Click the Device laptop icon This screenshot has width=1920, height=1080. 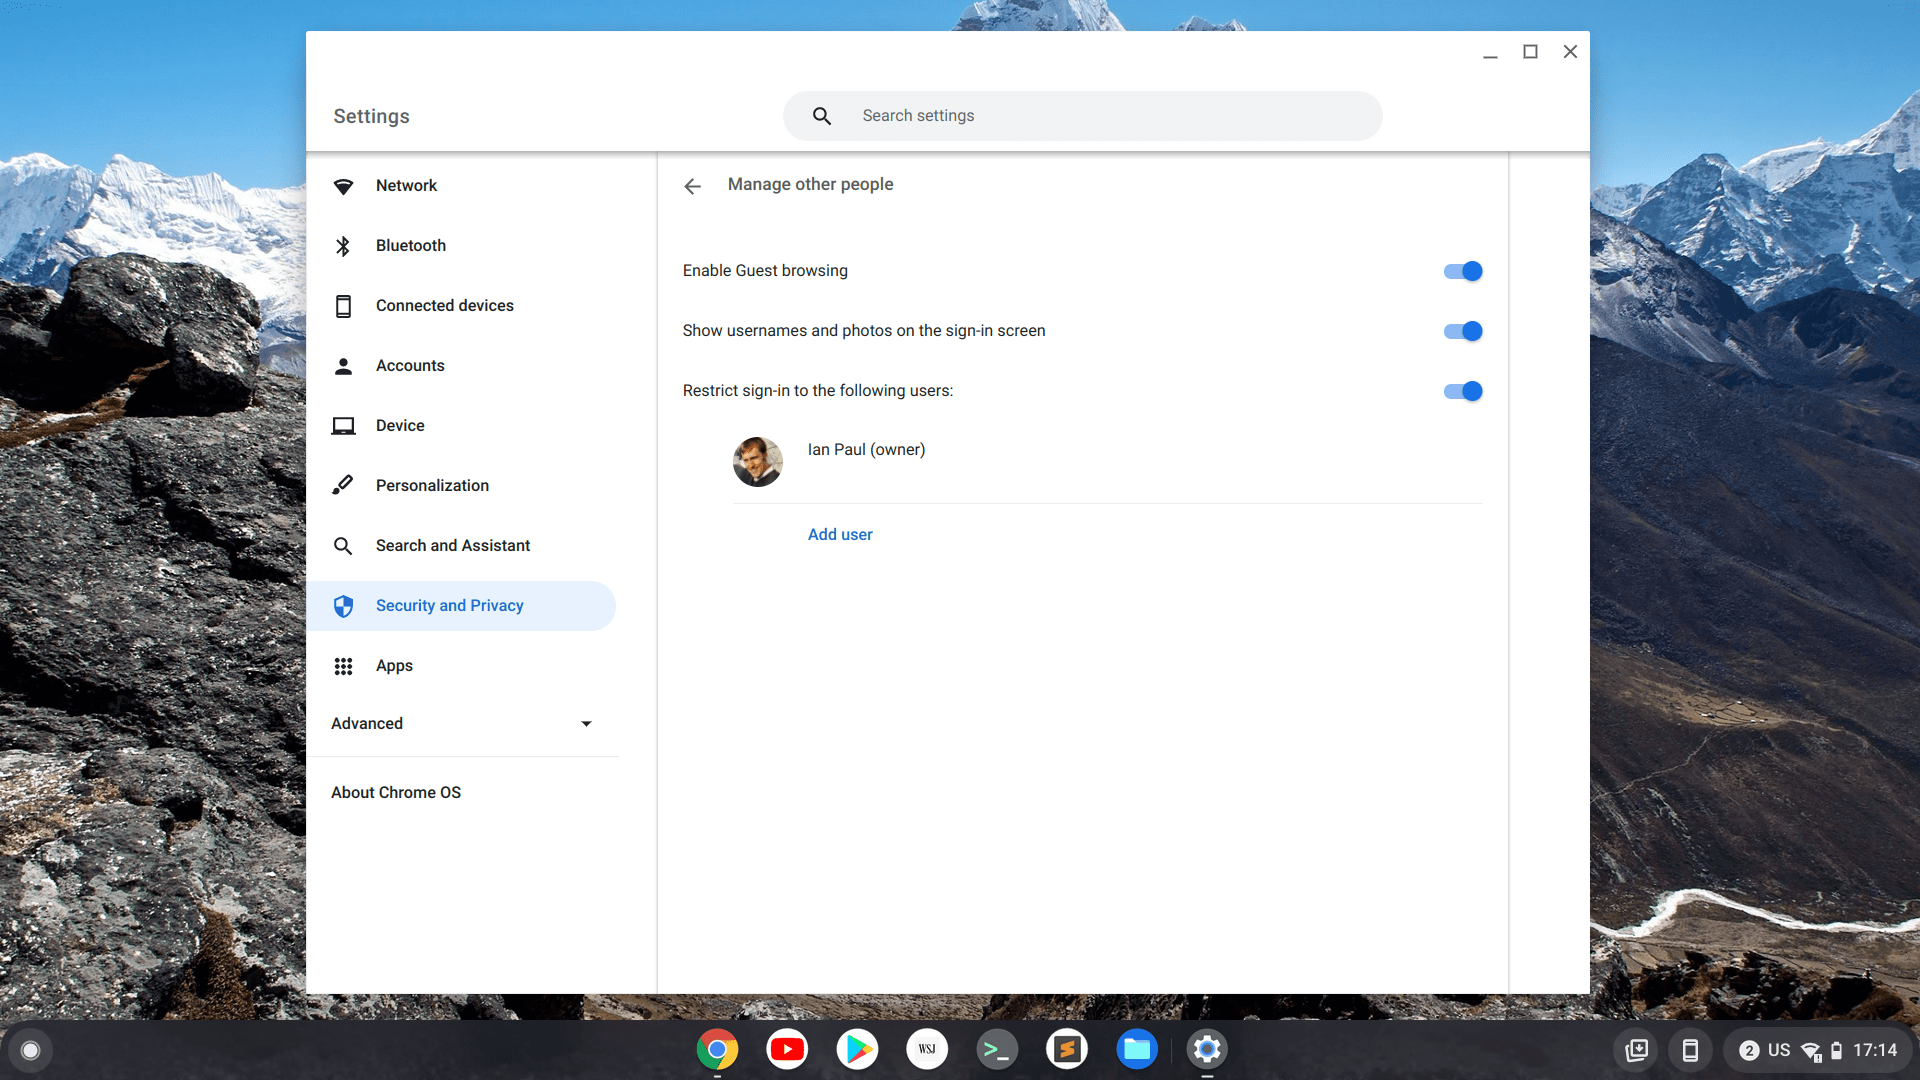[x=343, y=426]
